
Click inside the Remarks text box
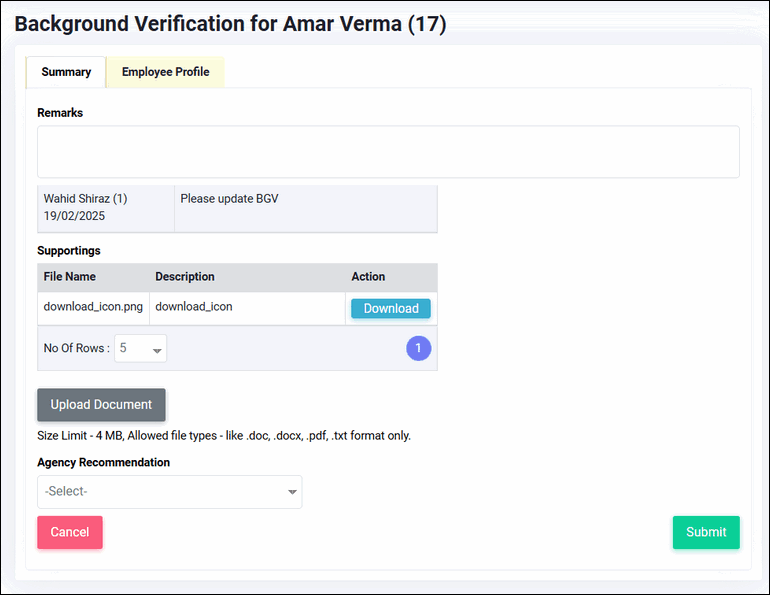(388, 152)
